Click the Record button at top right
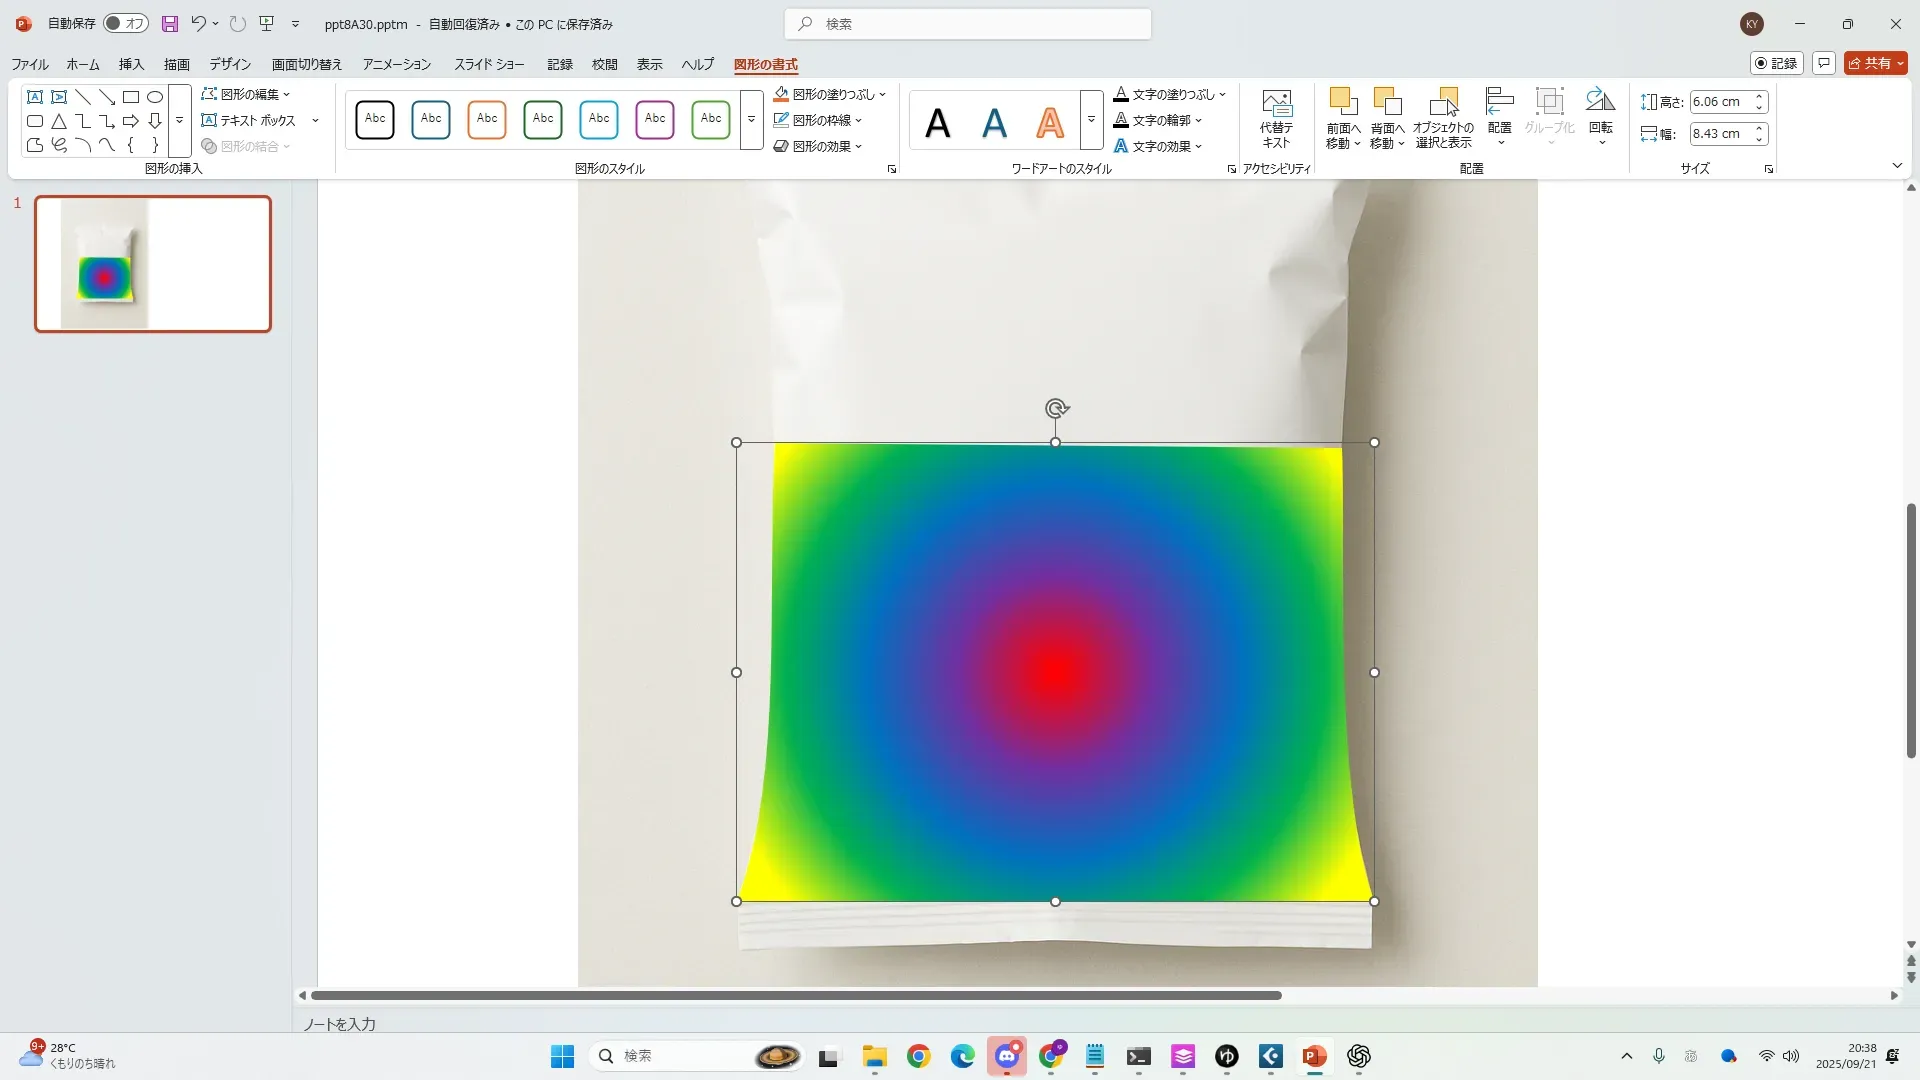The height and width of the screenshot is (1080, 1920). (1776, 63)
